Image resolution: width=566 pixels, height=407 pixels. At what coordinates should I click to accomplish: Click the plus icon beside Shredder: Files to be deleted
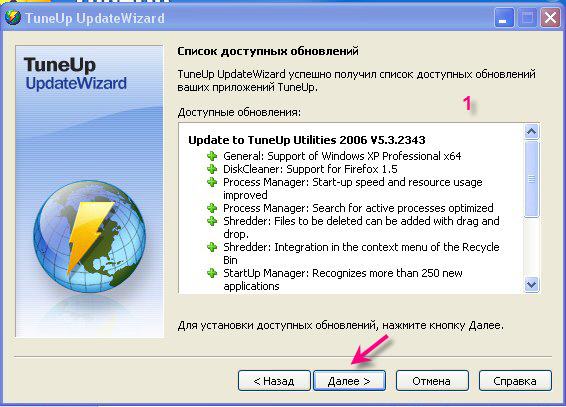coord(212,221)
